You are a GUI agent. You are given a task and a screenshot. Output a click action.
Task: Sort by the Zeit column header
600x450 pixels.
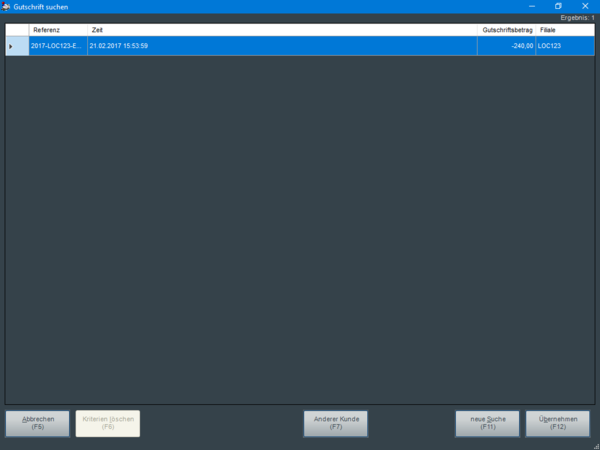click(282, 30)
